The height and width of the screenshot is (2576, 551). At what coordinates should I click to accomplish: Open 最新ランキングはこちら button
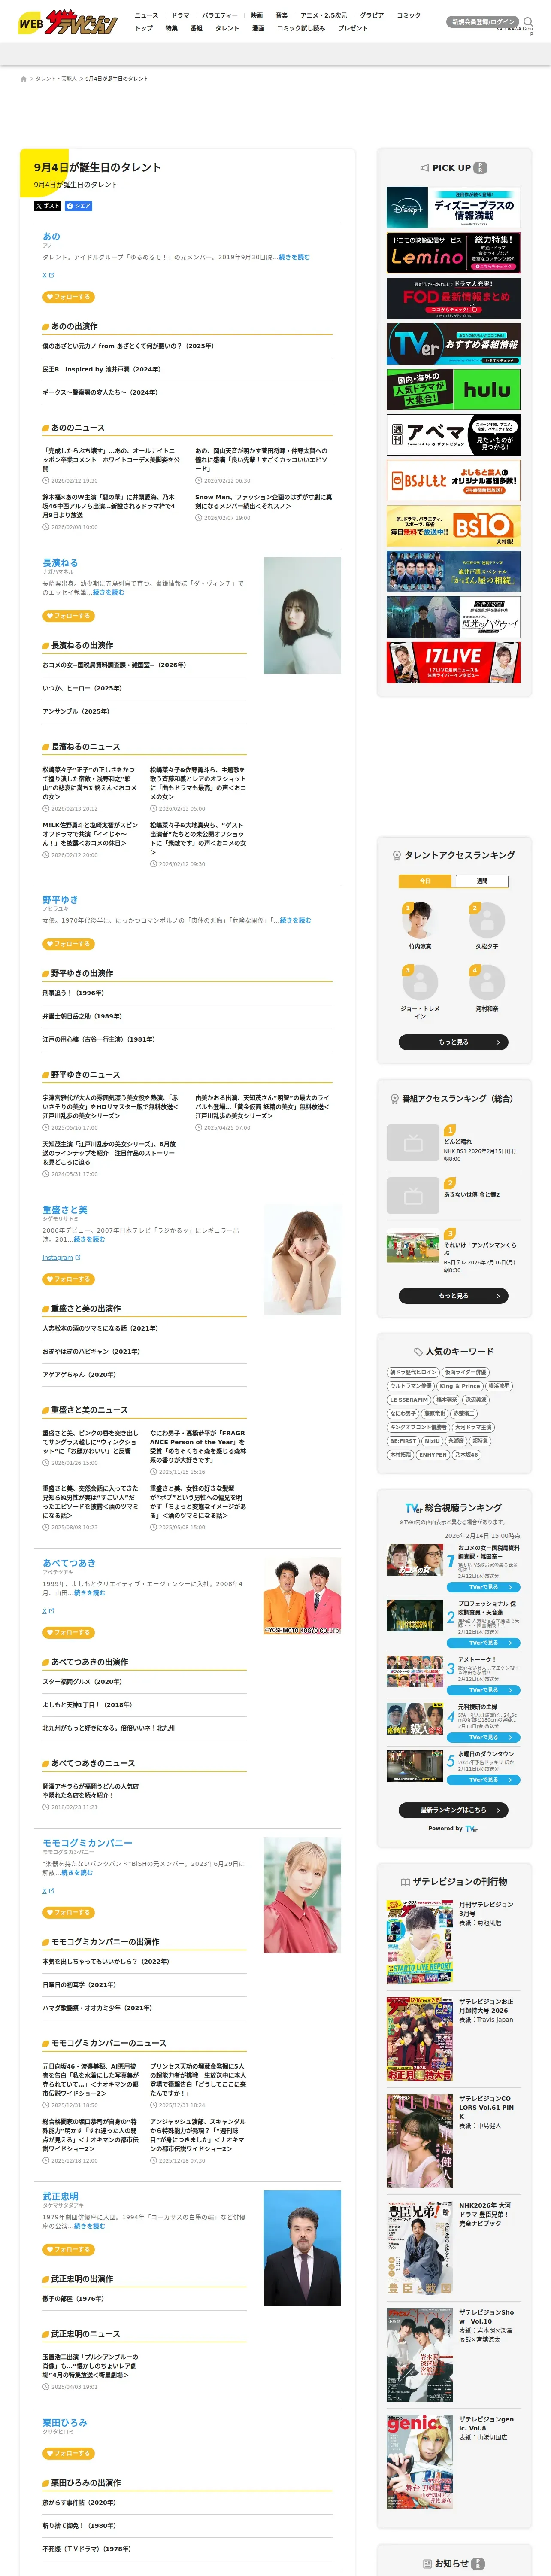click(x=453, y=1810)
